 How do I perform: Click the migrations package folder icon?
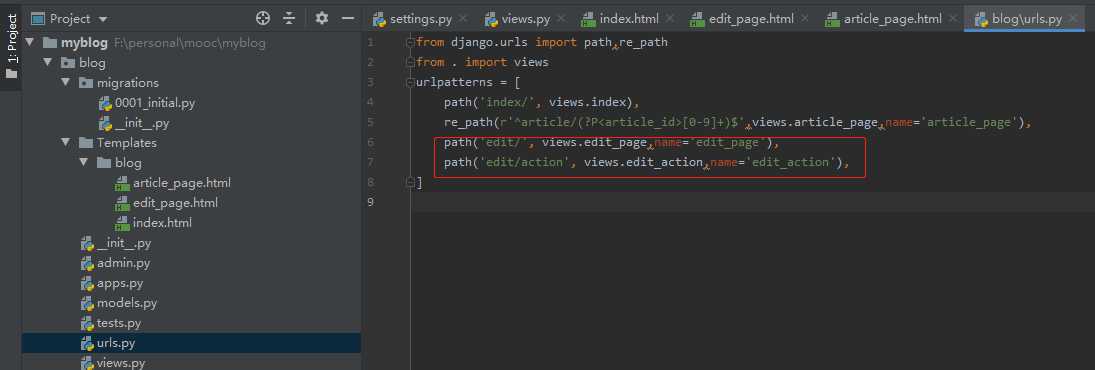click(86, 82)
